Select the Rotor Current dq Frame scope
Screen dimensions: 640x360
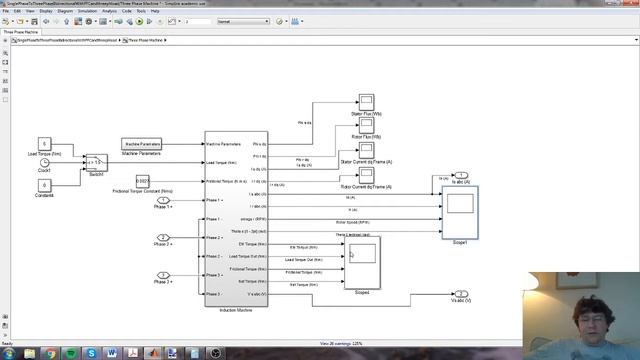click(x=366, y=175)
